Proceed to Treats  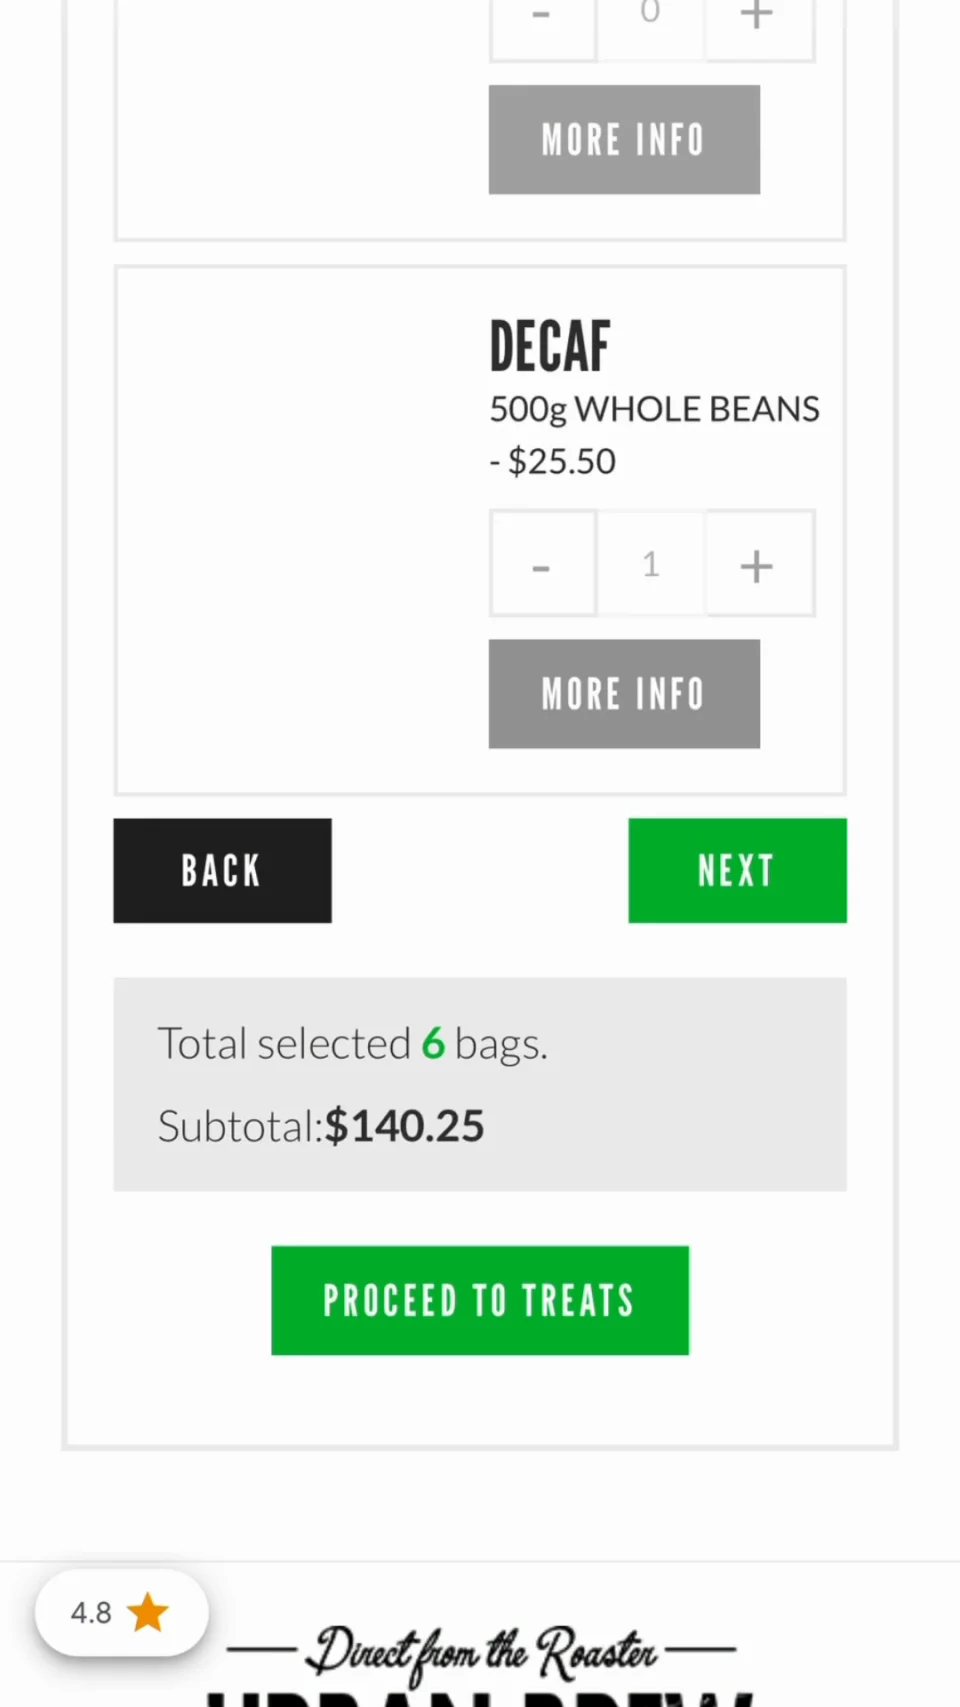tap(480, 1300)
